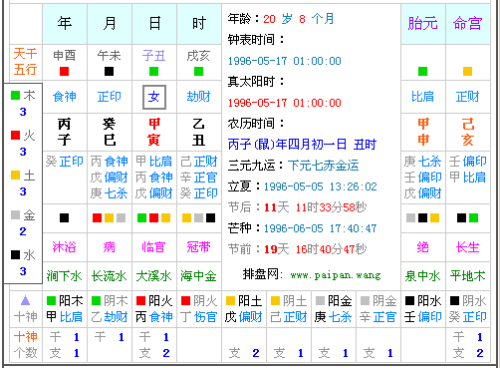Click the 阴水 癸 正印 bottom cell

(x=468, y=309)
